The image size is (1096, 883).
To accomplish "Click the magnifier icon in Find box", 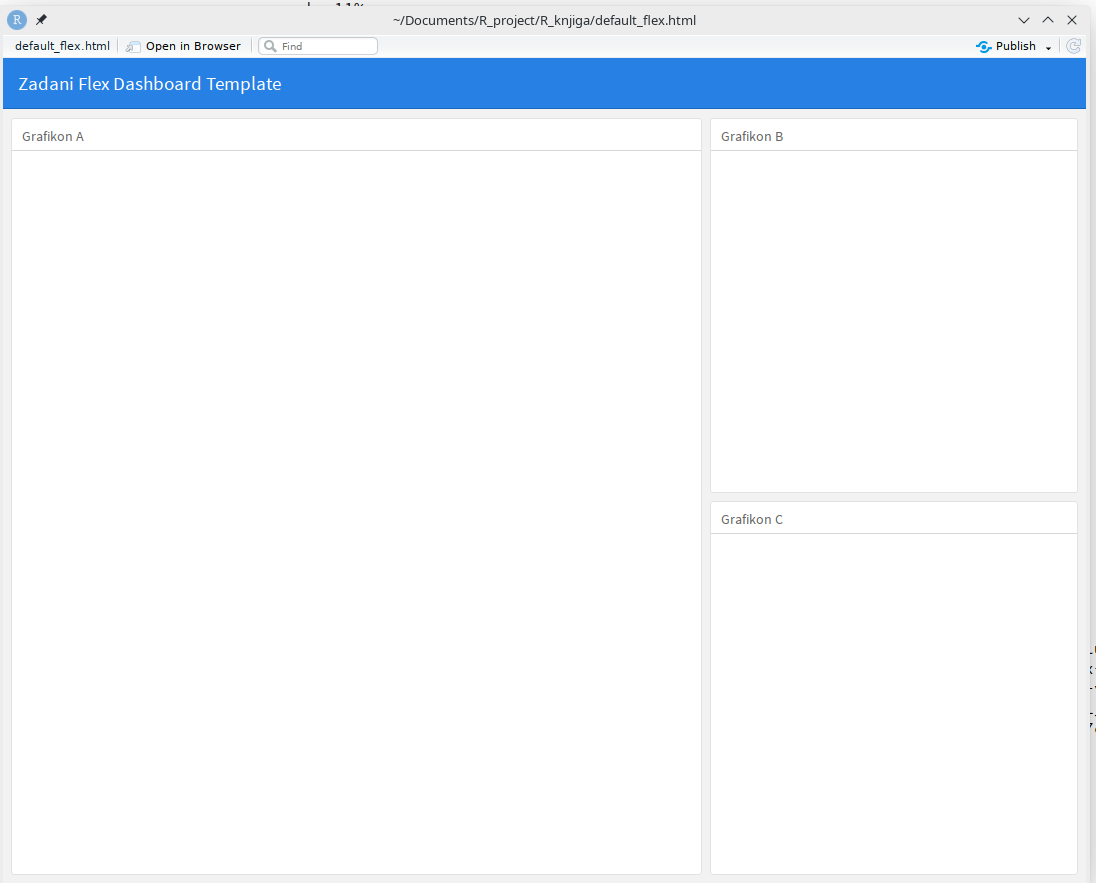I will 270,46.
